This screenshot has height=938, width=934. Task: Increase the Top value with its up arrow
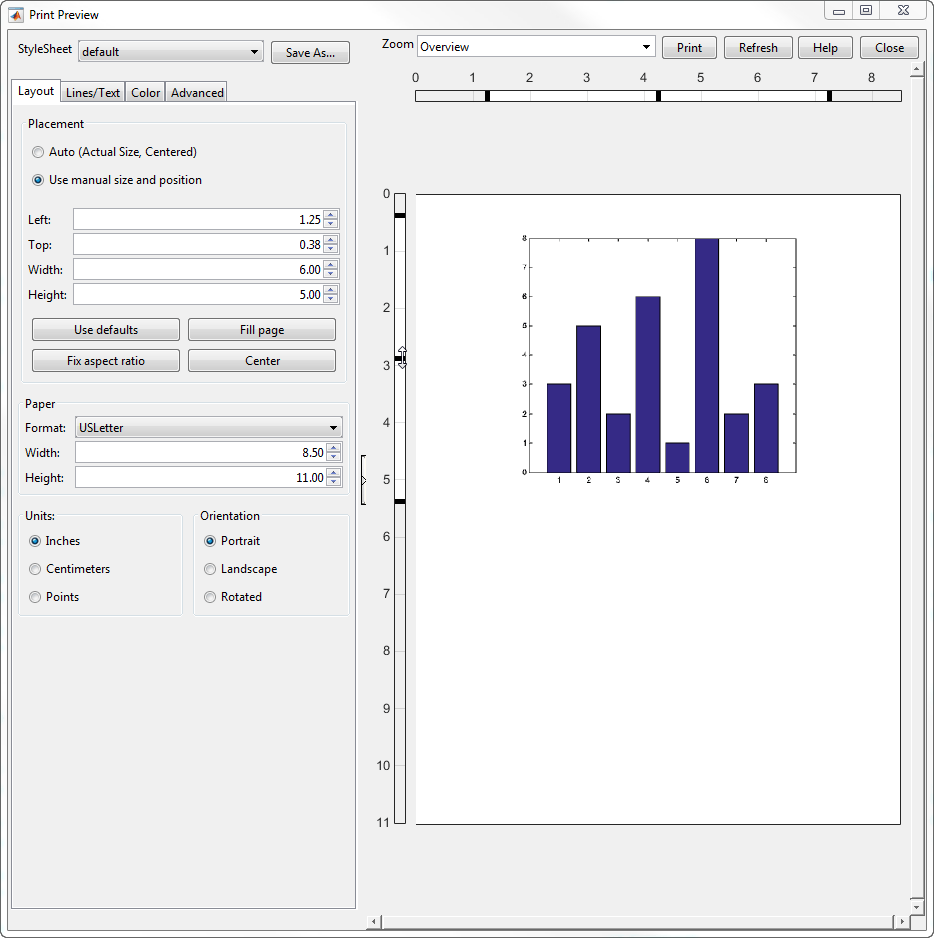[x=331, y=240]
